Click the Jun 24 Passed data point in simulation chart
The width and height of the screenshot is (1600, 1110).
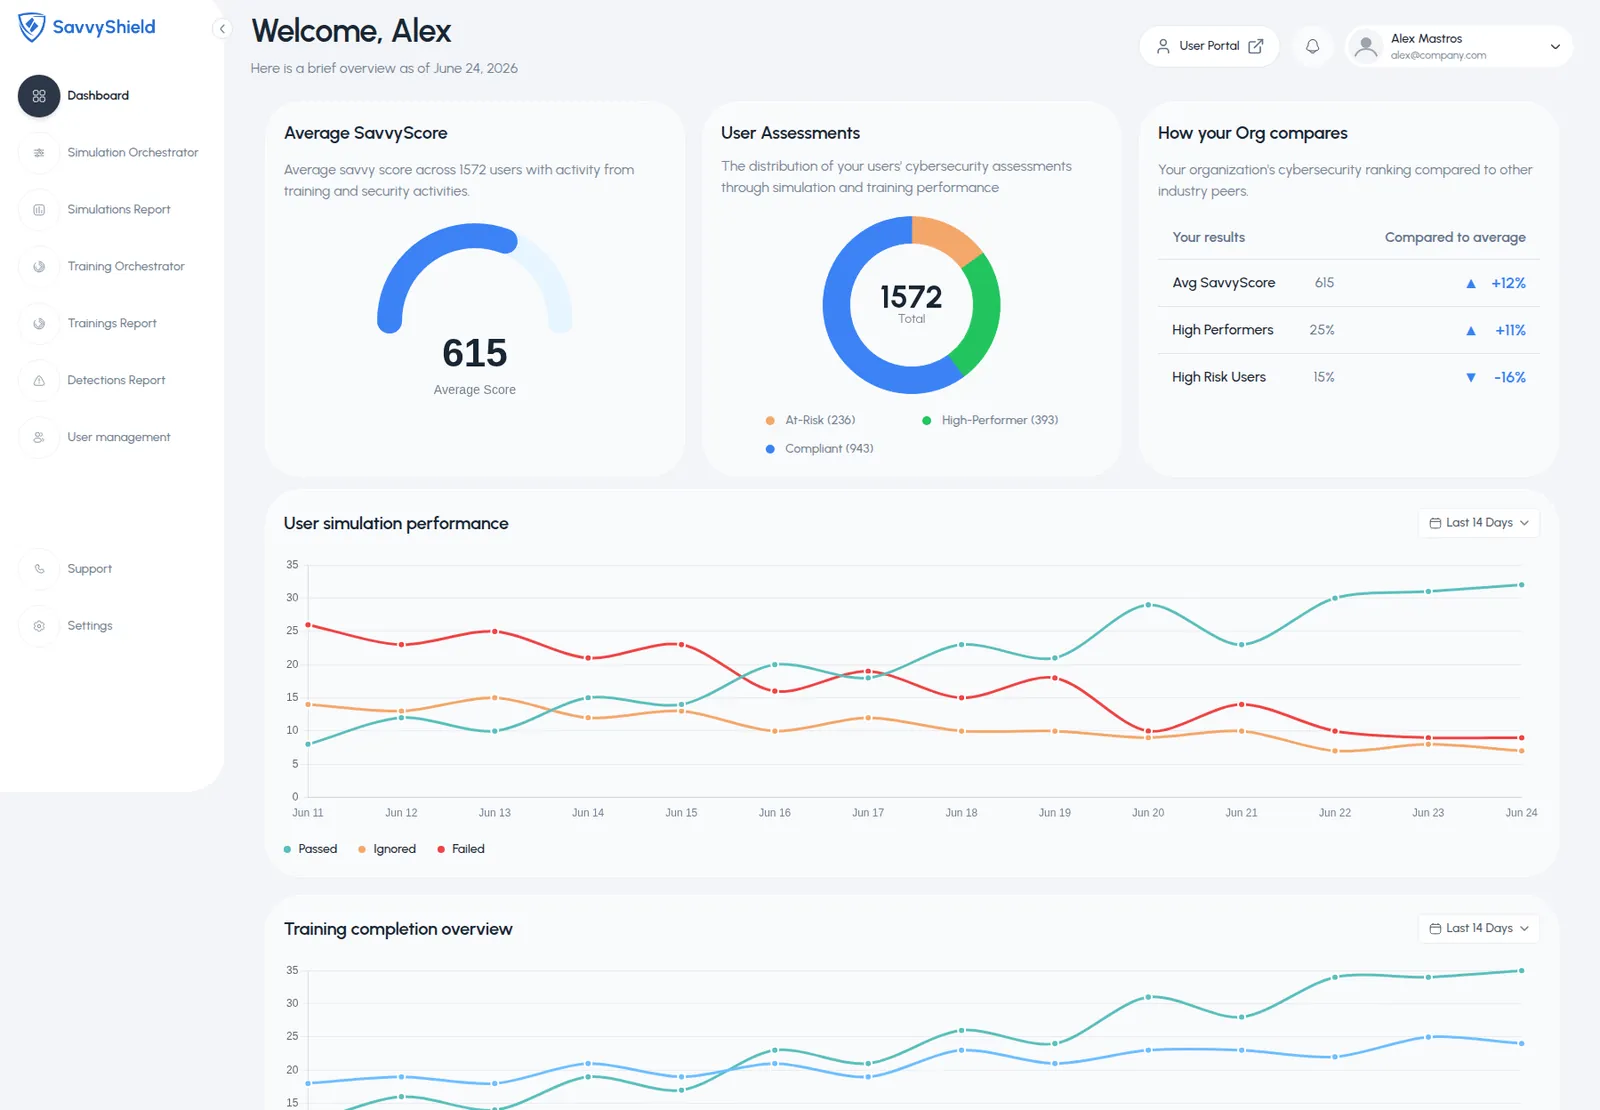click(x=1521, y=585)
